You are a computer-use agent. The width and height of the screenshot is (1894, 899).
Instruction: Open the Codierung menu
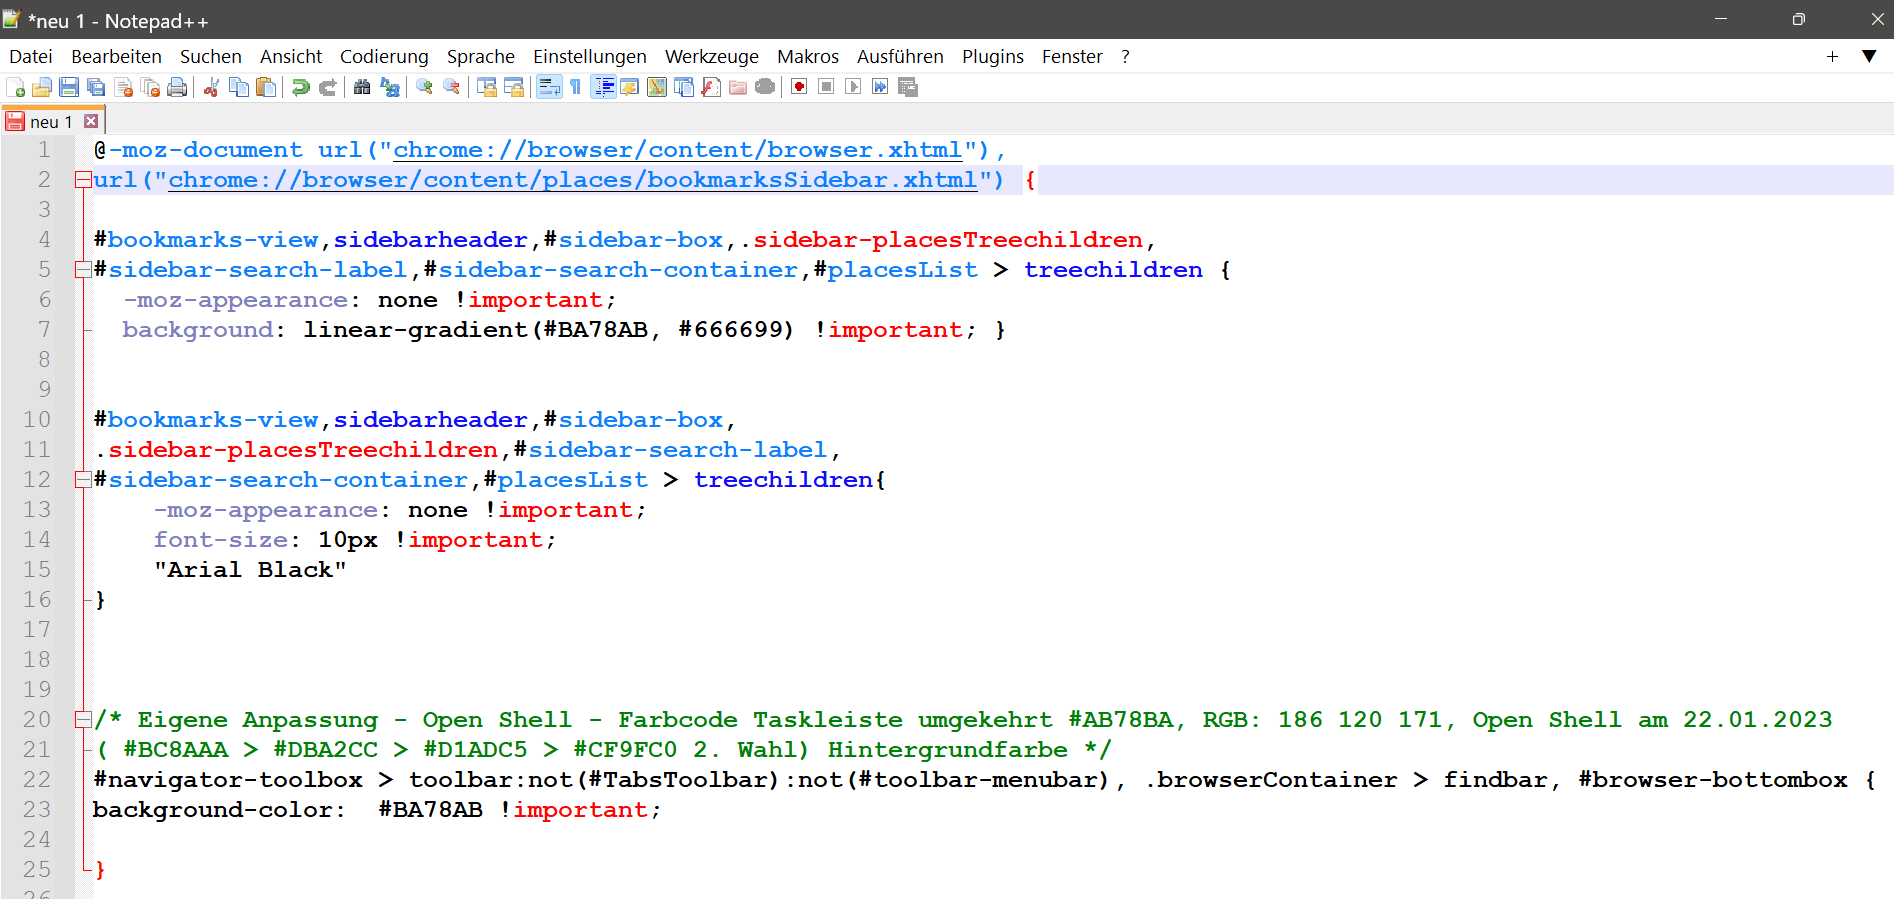pyautogui.click(x=384, y=57)
